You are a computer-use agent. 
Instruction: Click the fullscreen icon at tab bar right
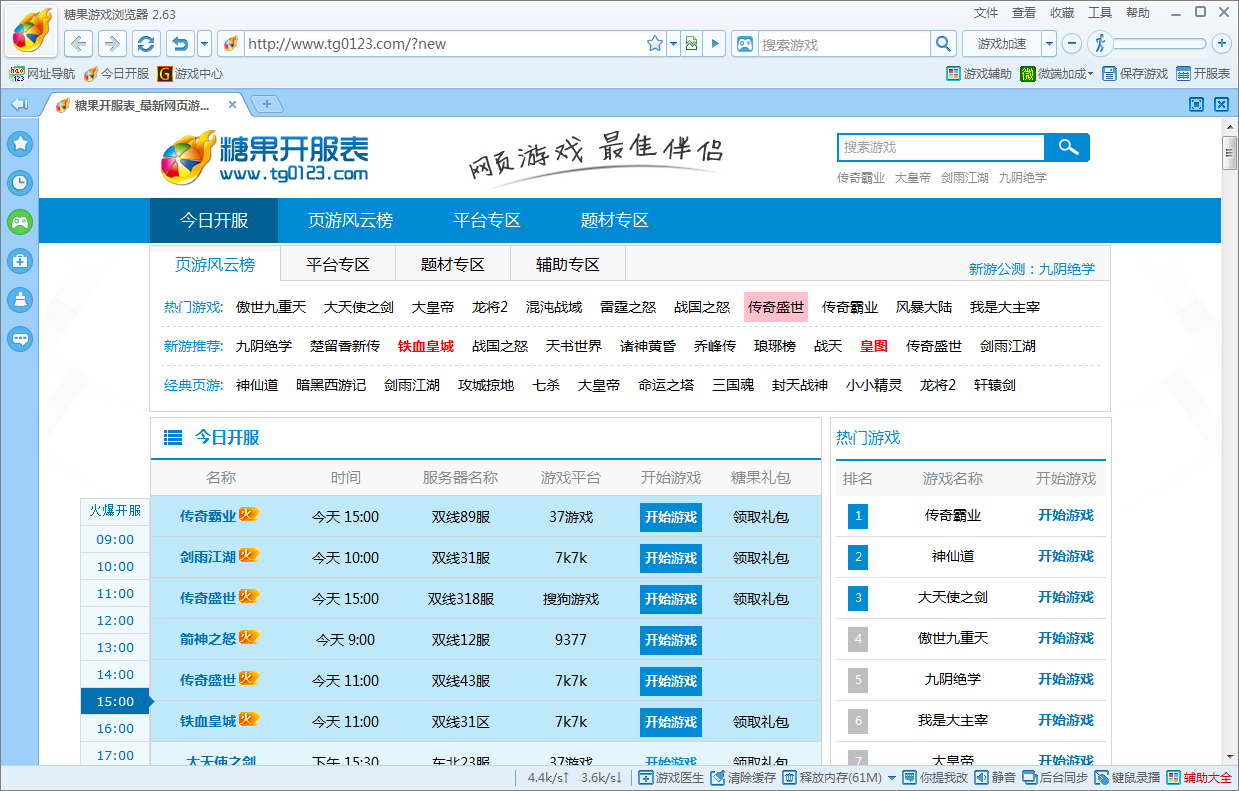[1196, 104]
